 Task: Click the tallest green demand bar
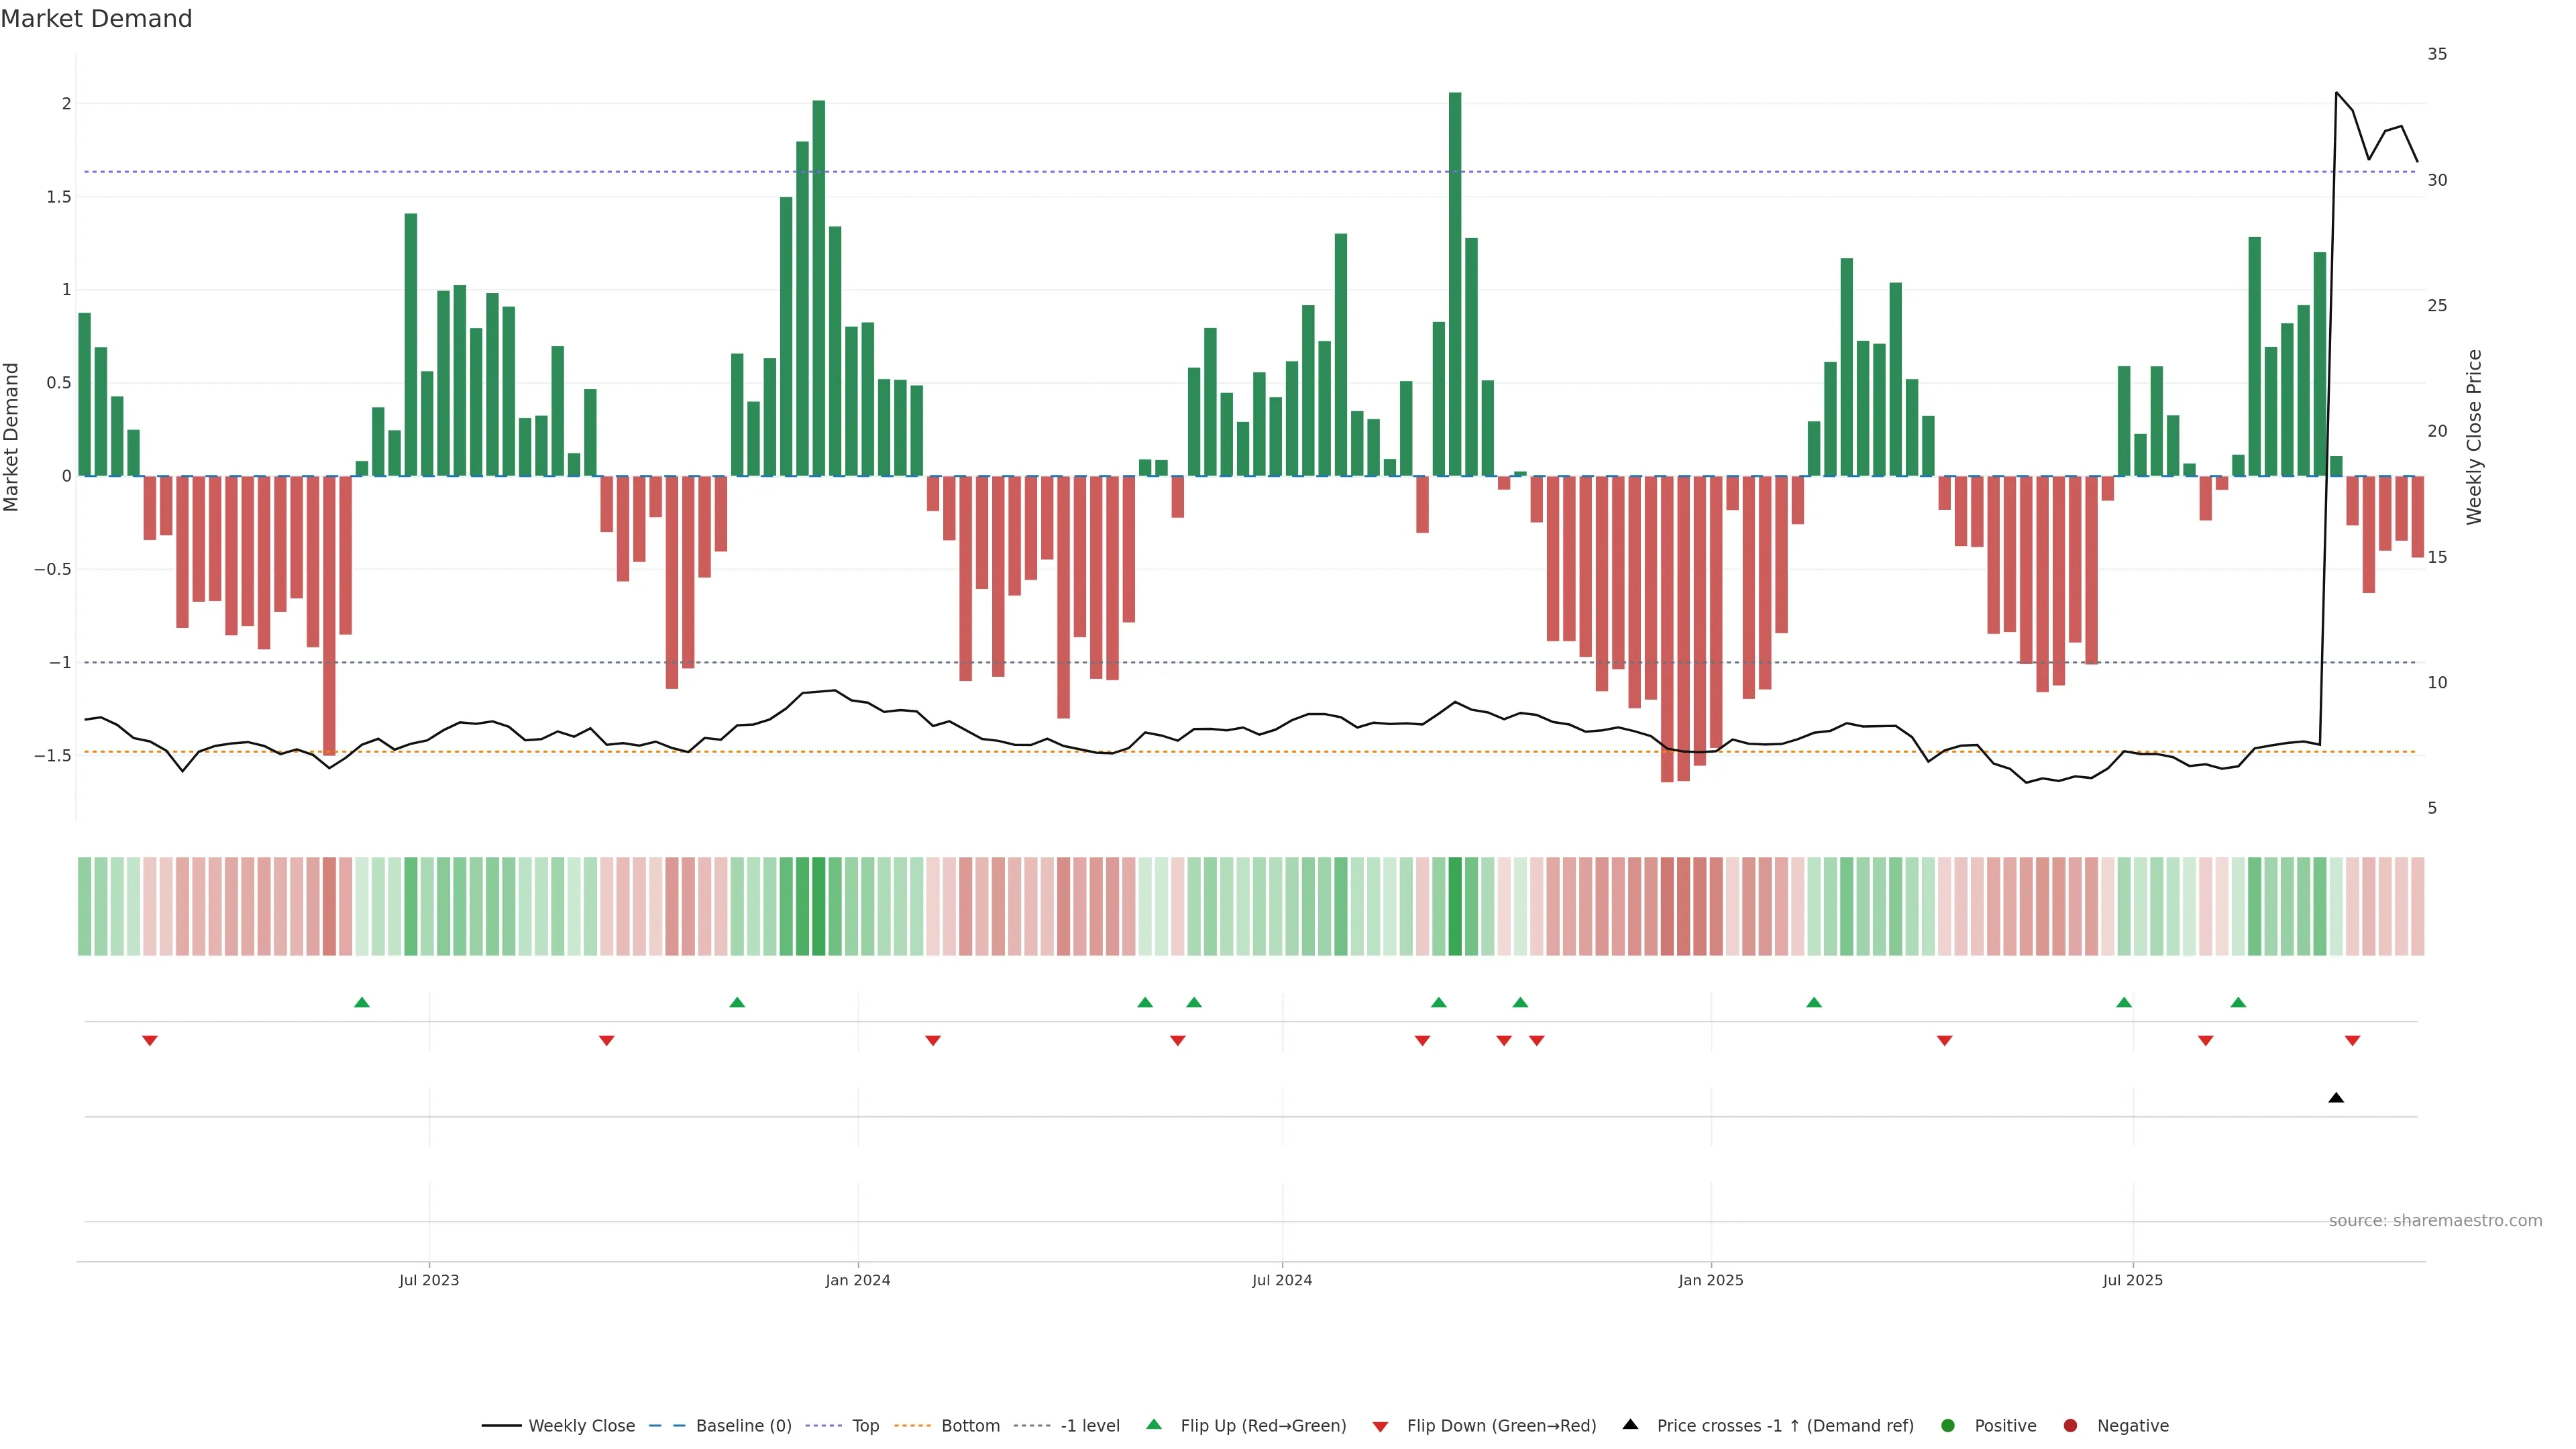coord(1454,284)
